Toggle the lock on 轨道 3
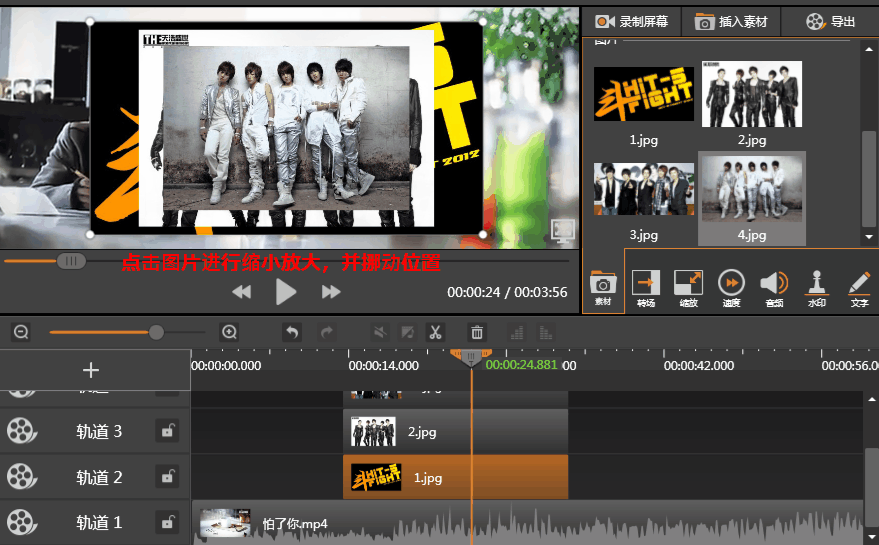 [167, 431]
